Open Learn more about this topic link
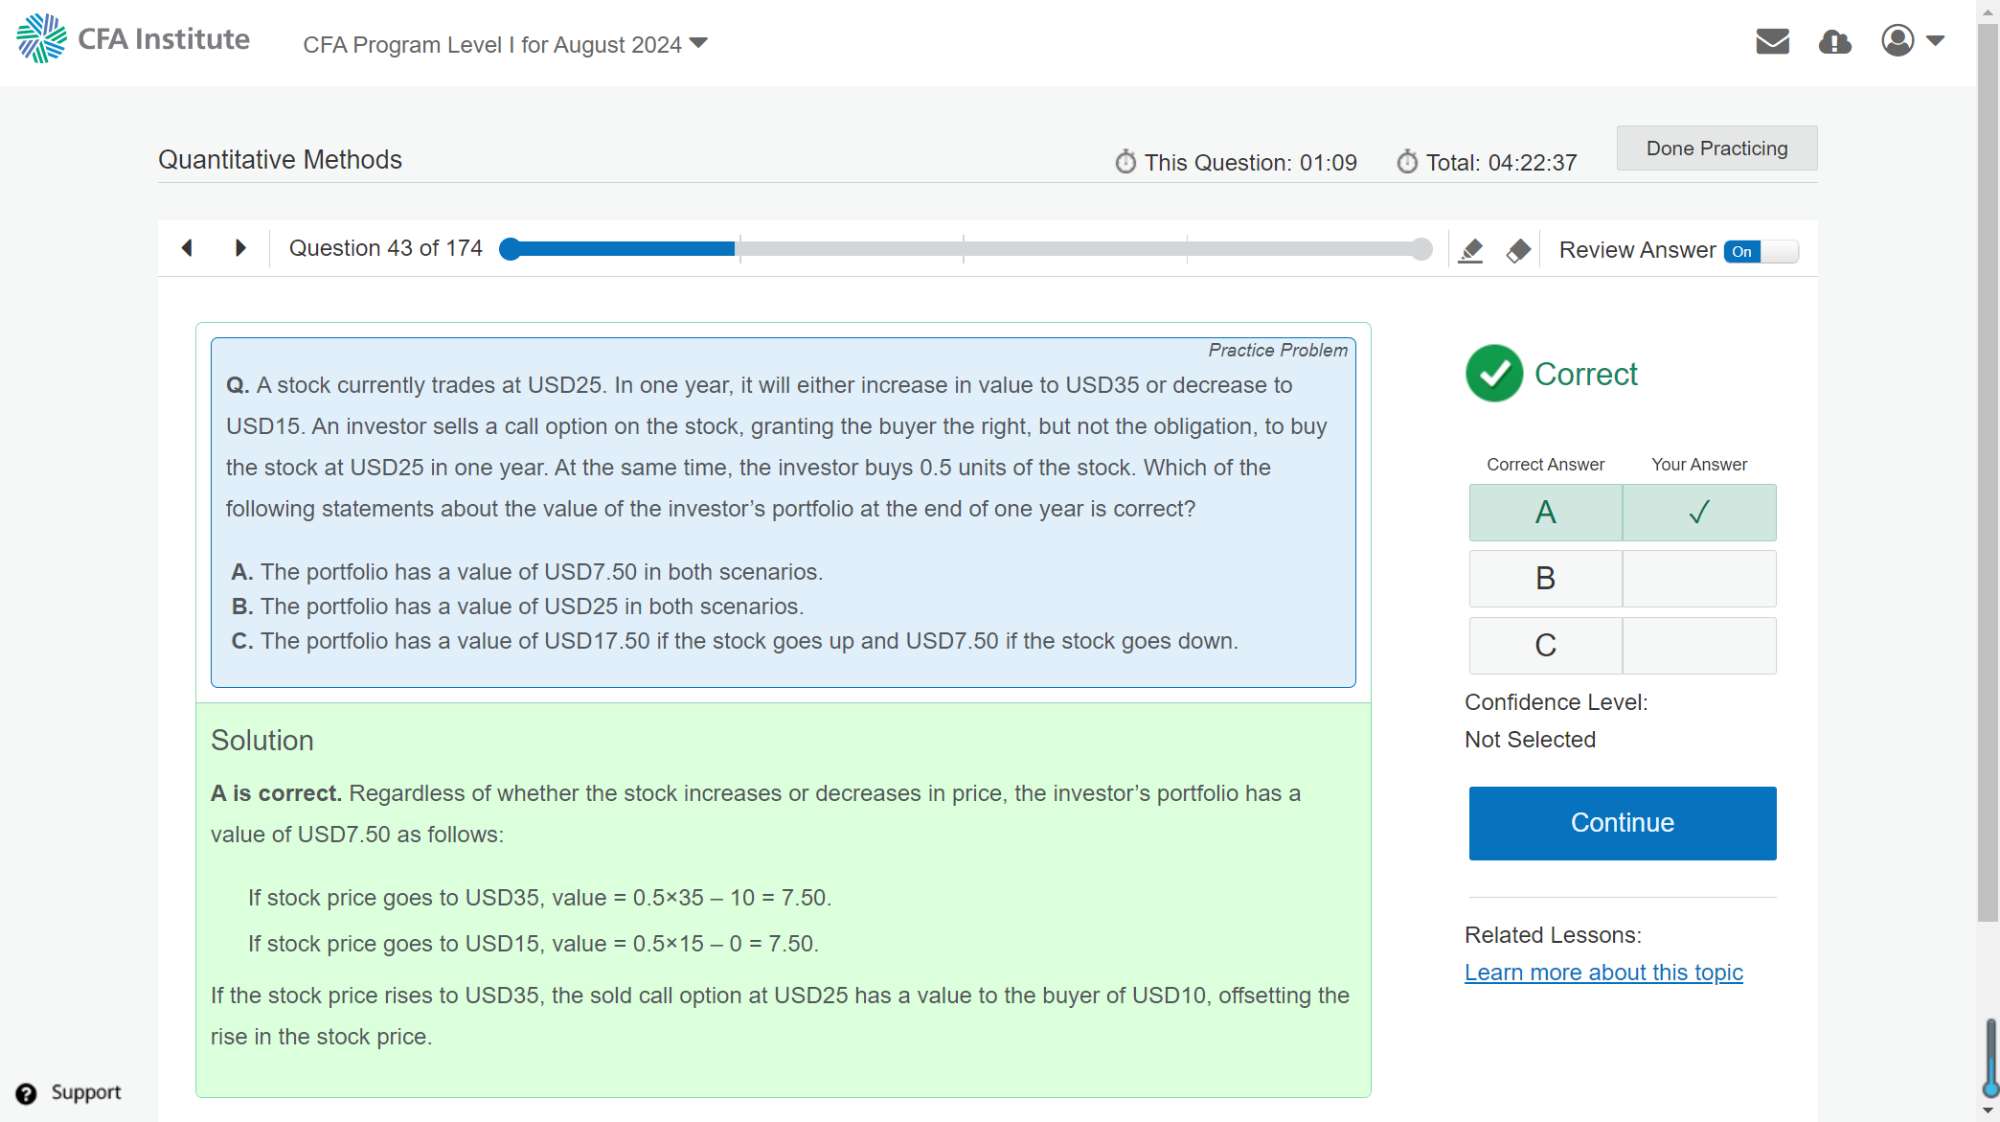 pyautogui.click(x=1603, y=972)
